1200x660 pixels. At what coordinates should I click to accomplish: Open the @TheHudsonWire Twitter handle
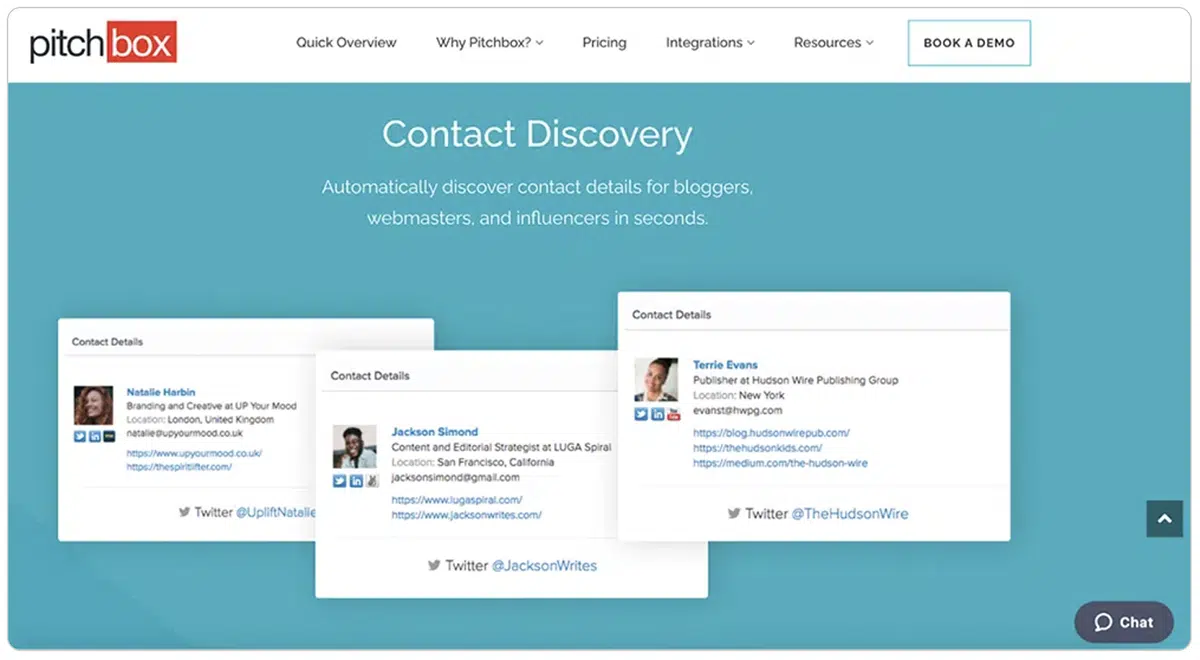click(x=850, y=513)
